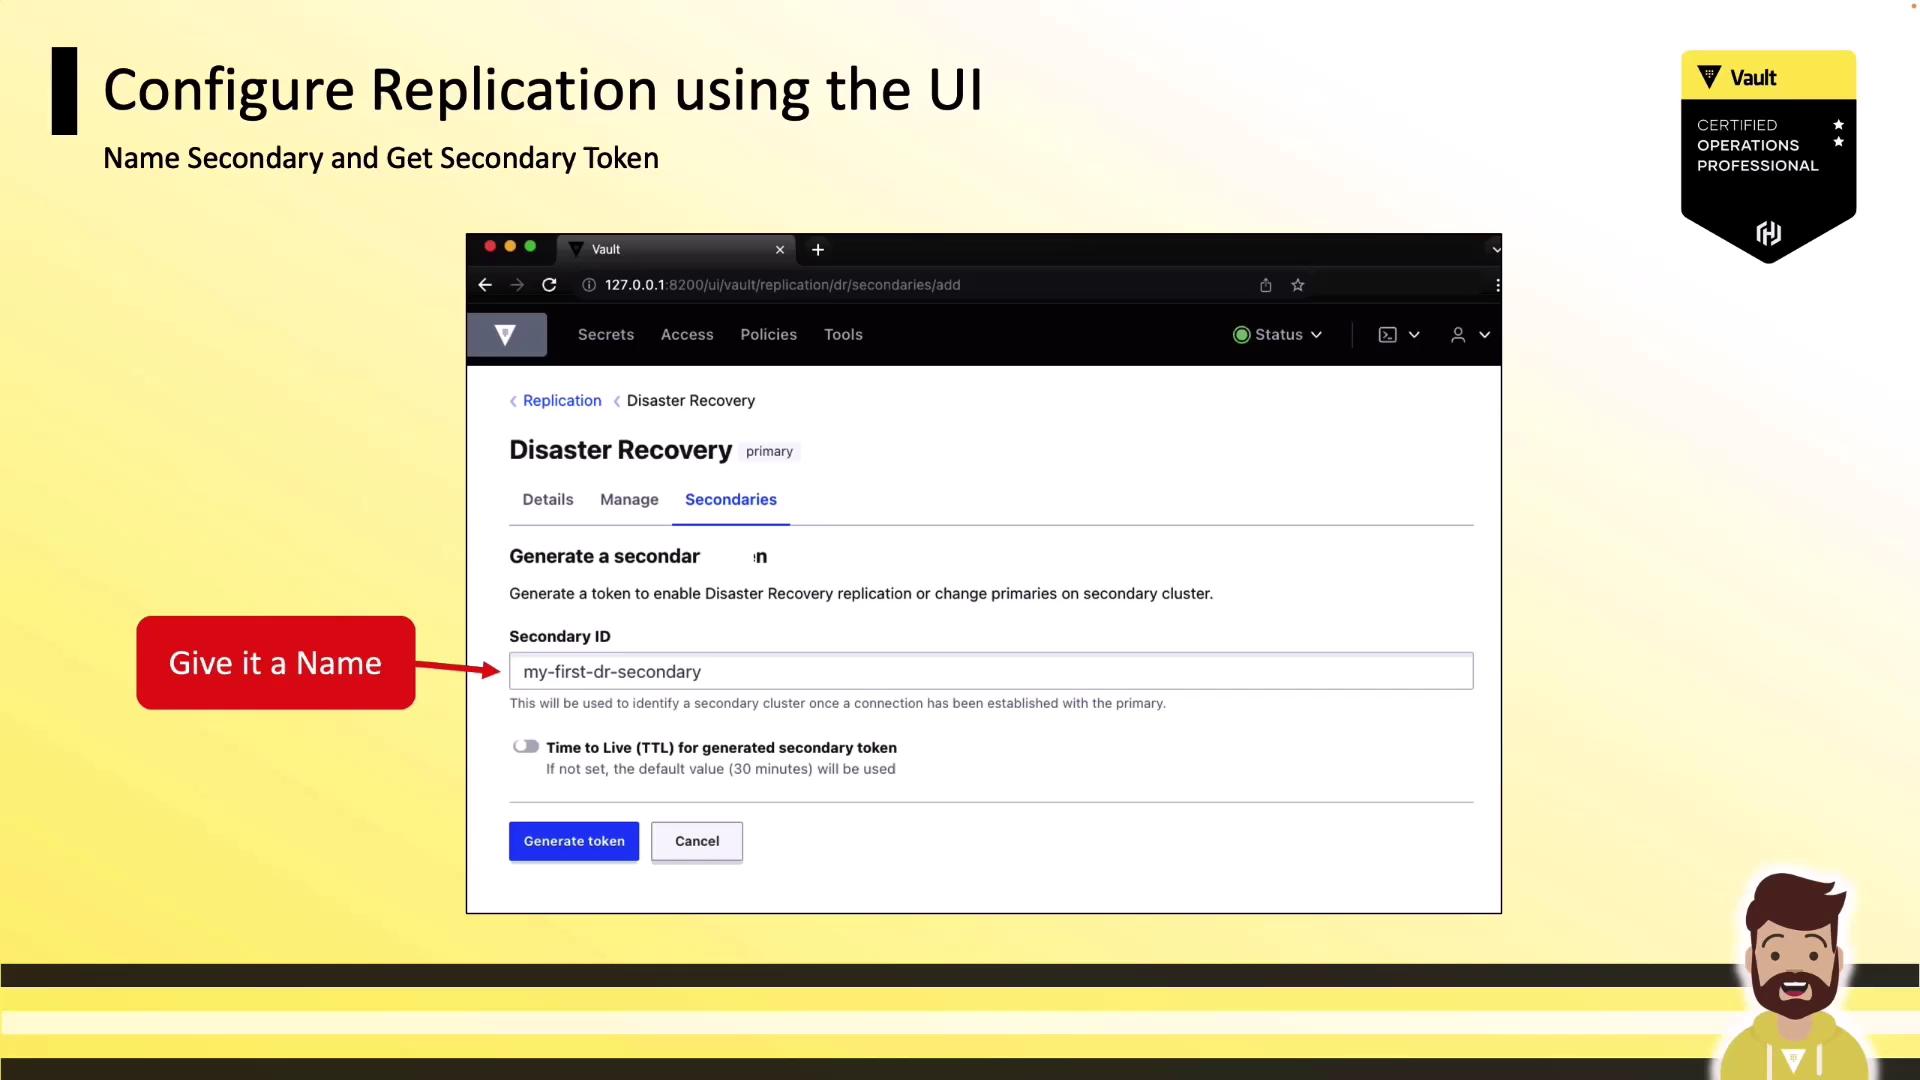Expand the browser tab list chevron
The width and height of the screenshot is (1920, 1080).
[1495, 250]
